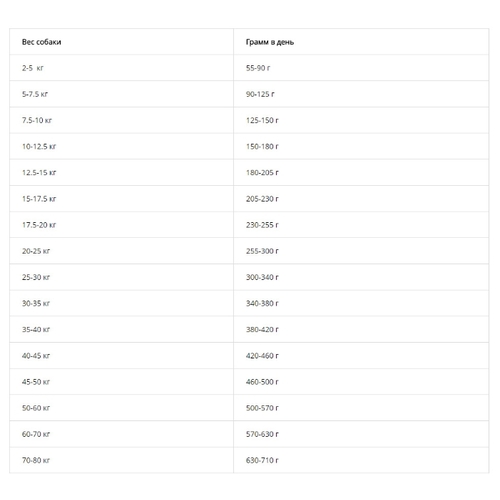Select the '30-35 кг' weight cell
Viewport: 500px width, 500px height.
click(36, 303)
